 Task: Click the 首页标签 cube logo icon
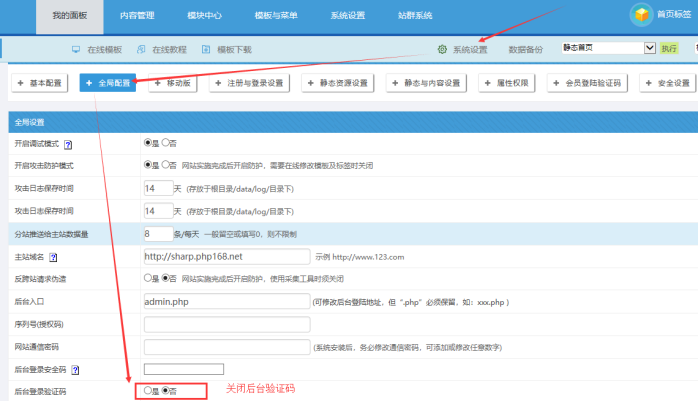(x=641, y=14)
